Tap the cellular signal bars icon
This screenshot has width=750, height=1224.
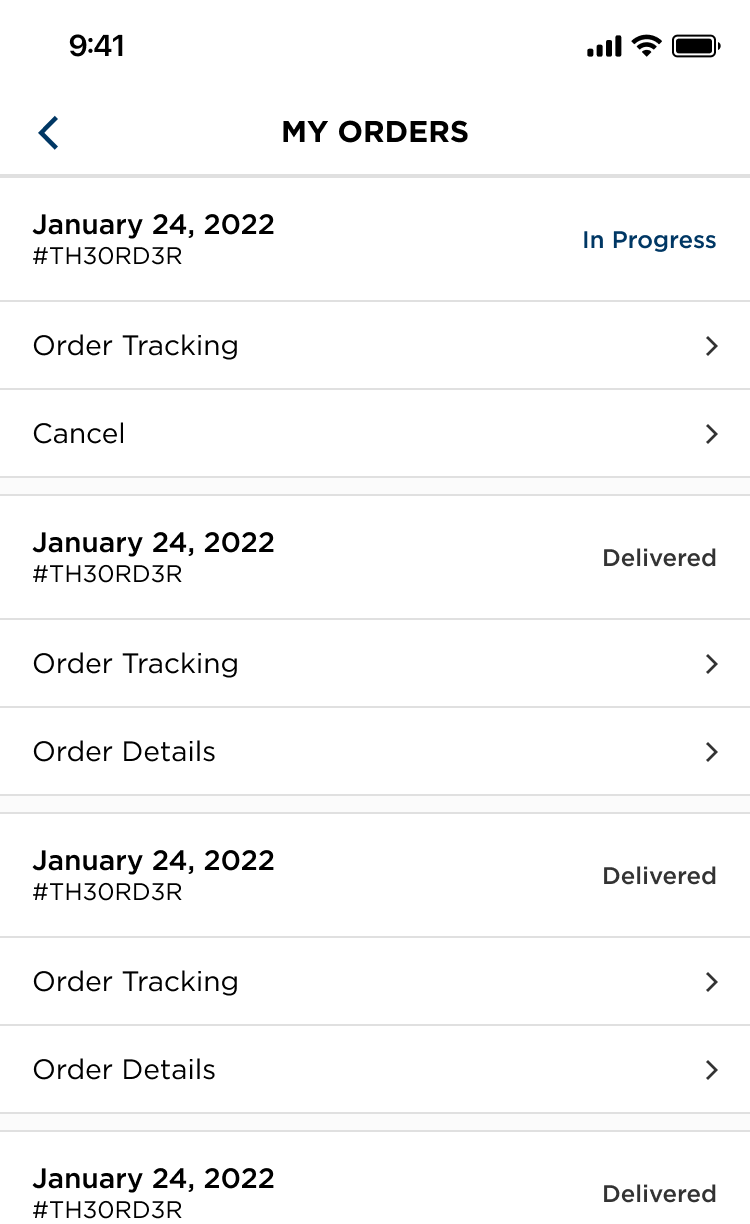click(604, 47)
